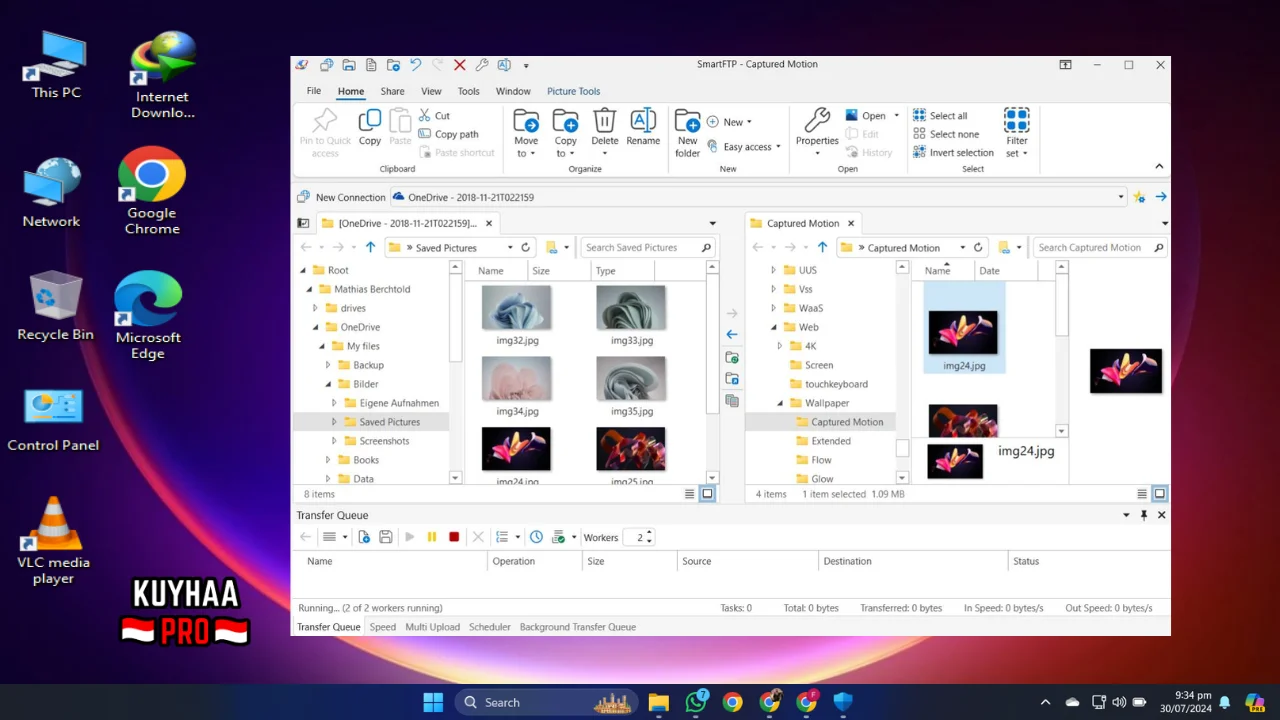Click the Undo arrow in the quick access toolbar
This screenshot has height=720, width=1280.
pos(415,65)
